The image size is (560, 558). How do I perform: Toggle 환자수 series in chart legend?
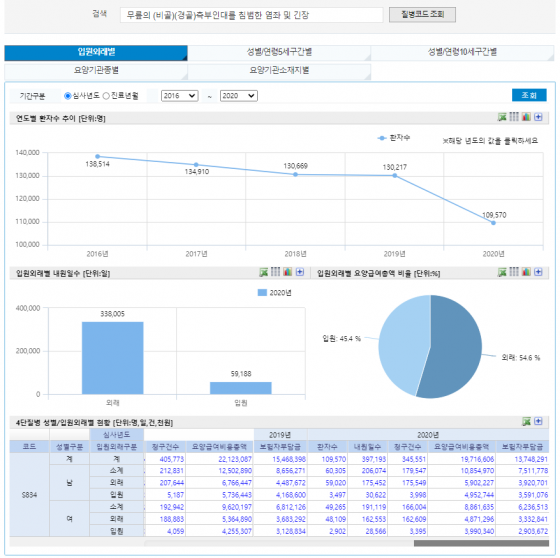[394, 138]
